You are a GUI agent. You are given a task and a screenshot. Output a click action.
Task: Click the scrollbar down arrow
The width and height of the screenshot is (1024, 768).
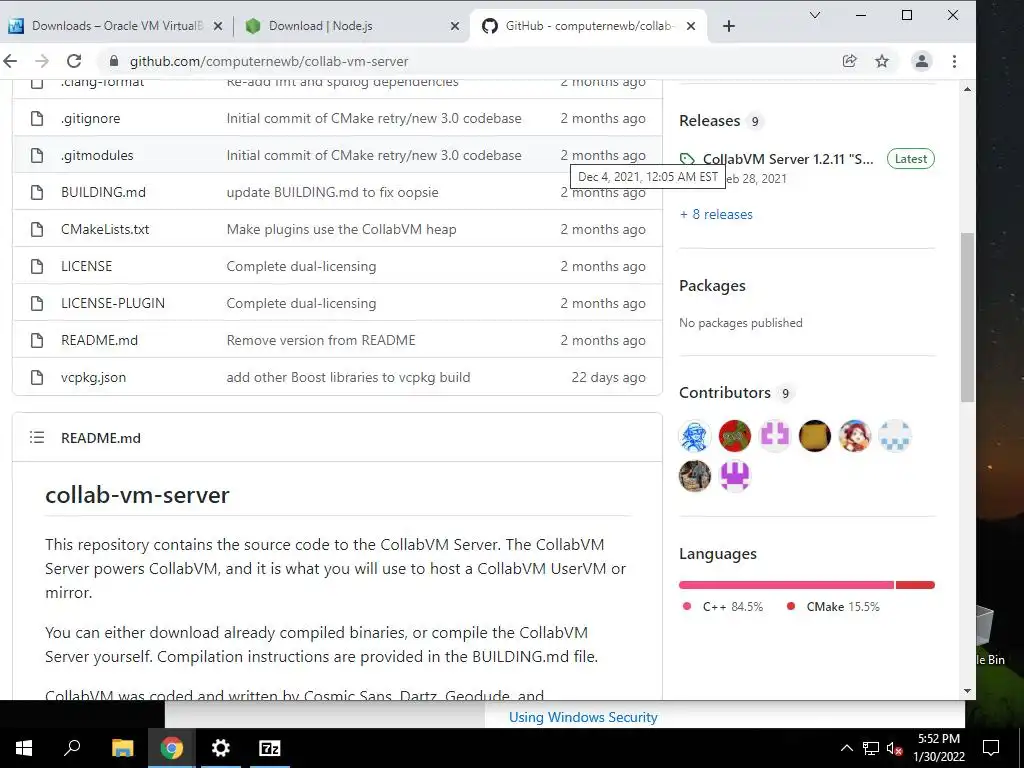967,691
